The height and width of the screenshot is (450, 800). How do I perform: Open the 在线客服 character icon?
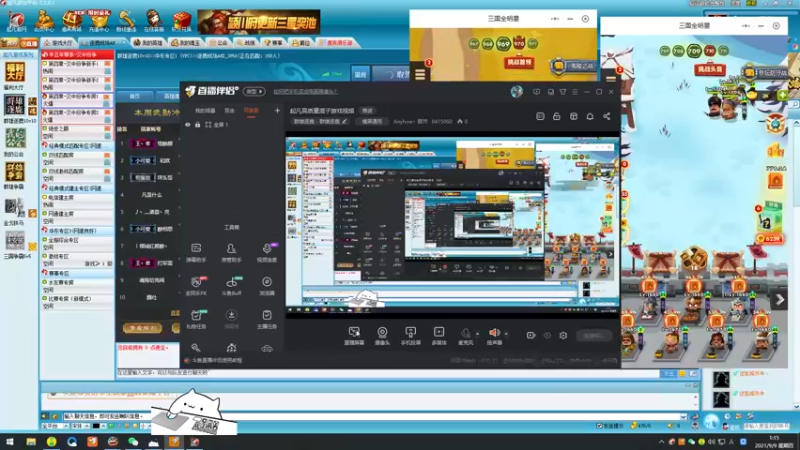tap(154, 21)
